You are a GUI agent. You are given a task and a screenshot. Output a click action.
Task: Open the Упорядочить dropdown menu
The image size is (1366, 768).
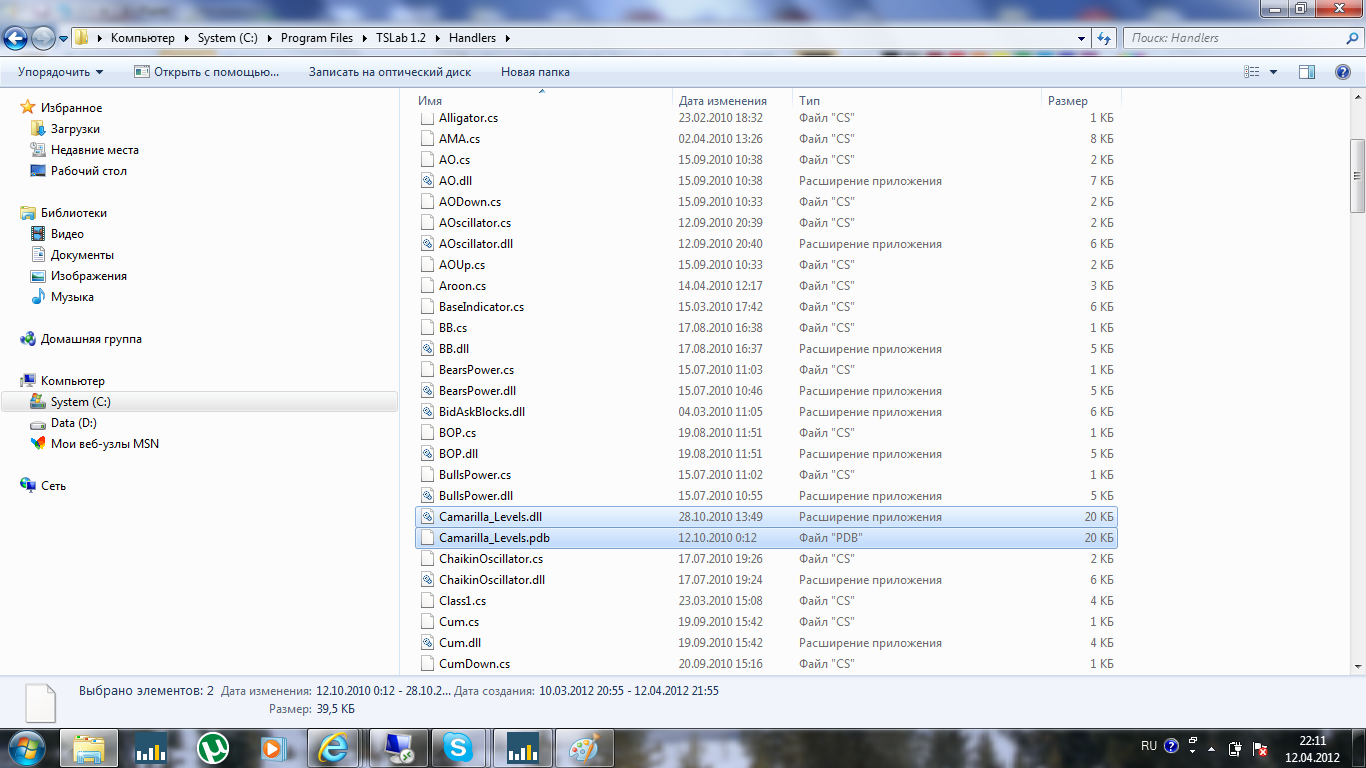61,72
